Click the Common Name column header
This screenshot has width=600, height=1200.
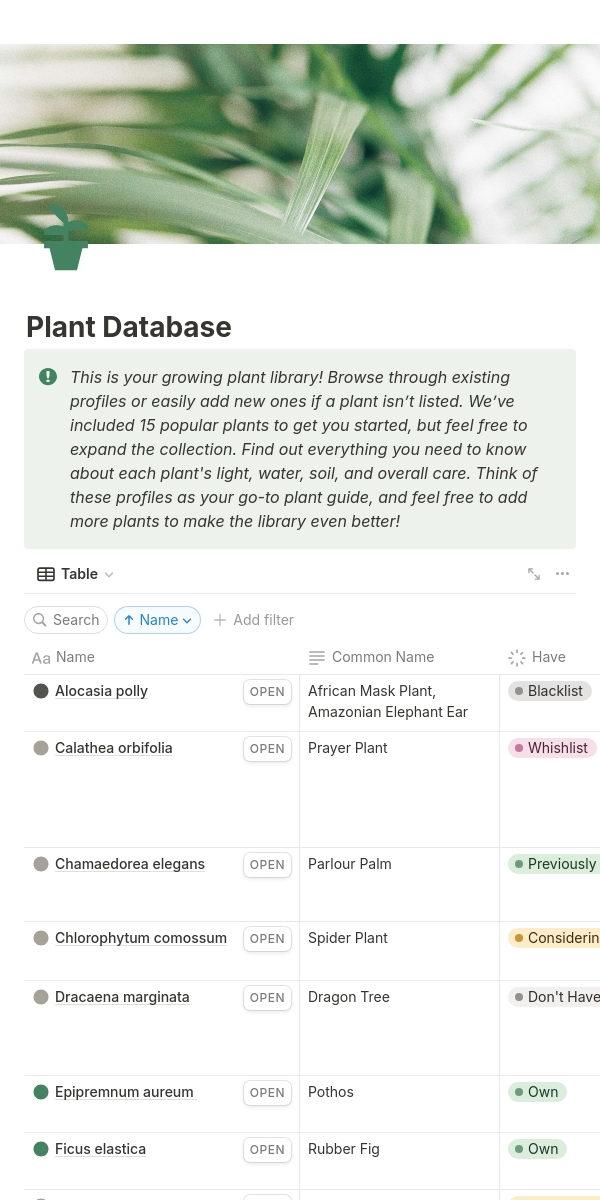(x=382, y=657)
